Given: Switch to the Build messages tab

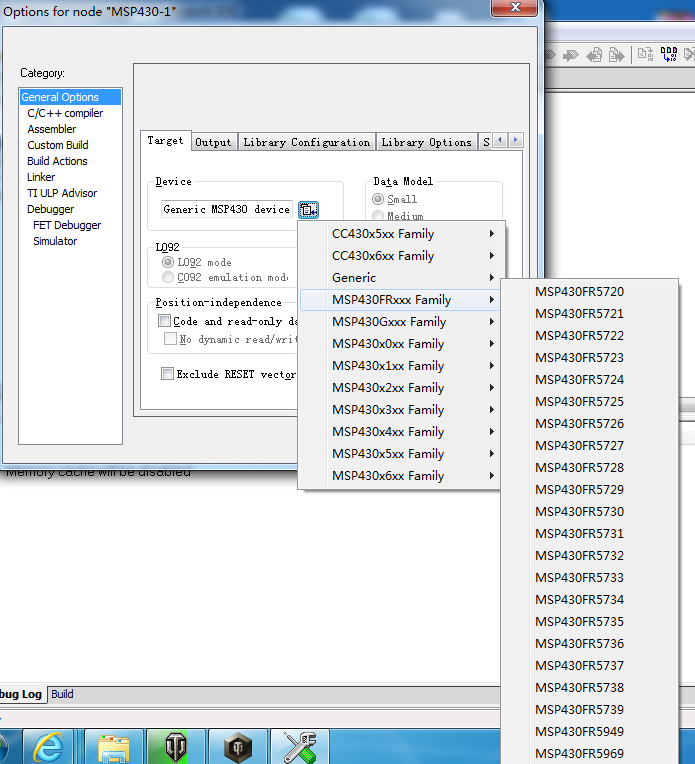Looking at the screenshot, I should pos(62,694).
